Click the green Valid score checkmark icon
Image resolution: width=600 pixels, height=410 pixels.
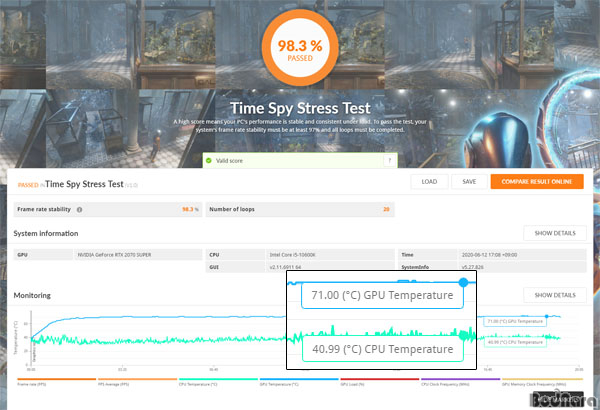click(x=209, y=160)
